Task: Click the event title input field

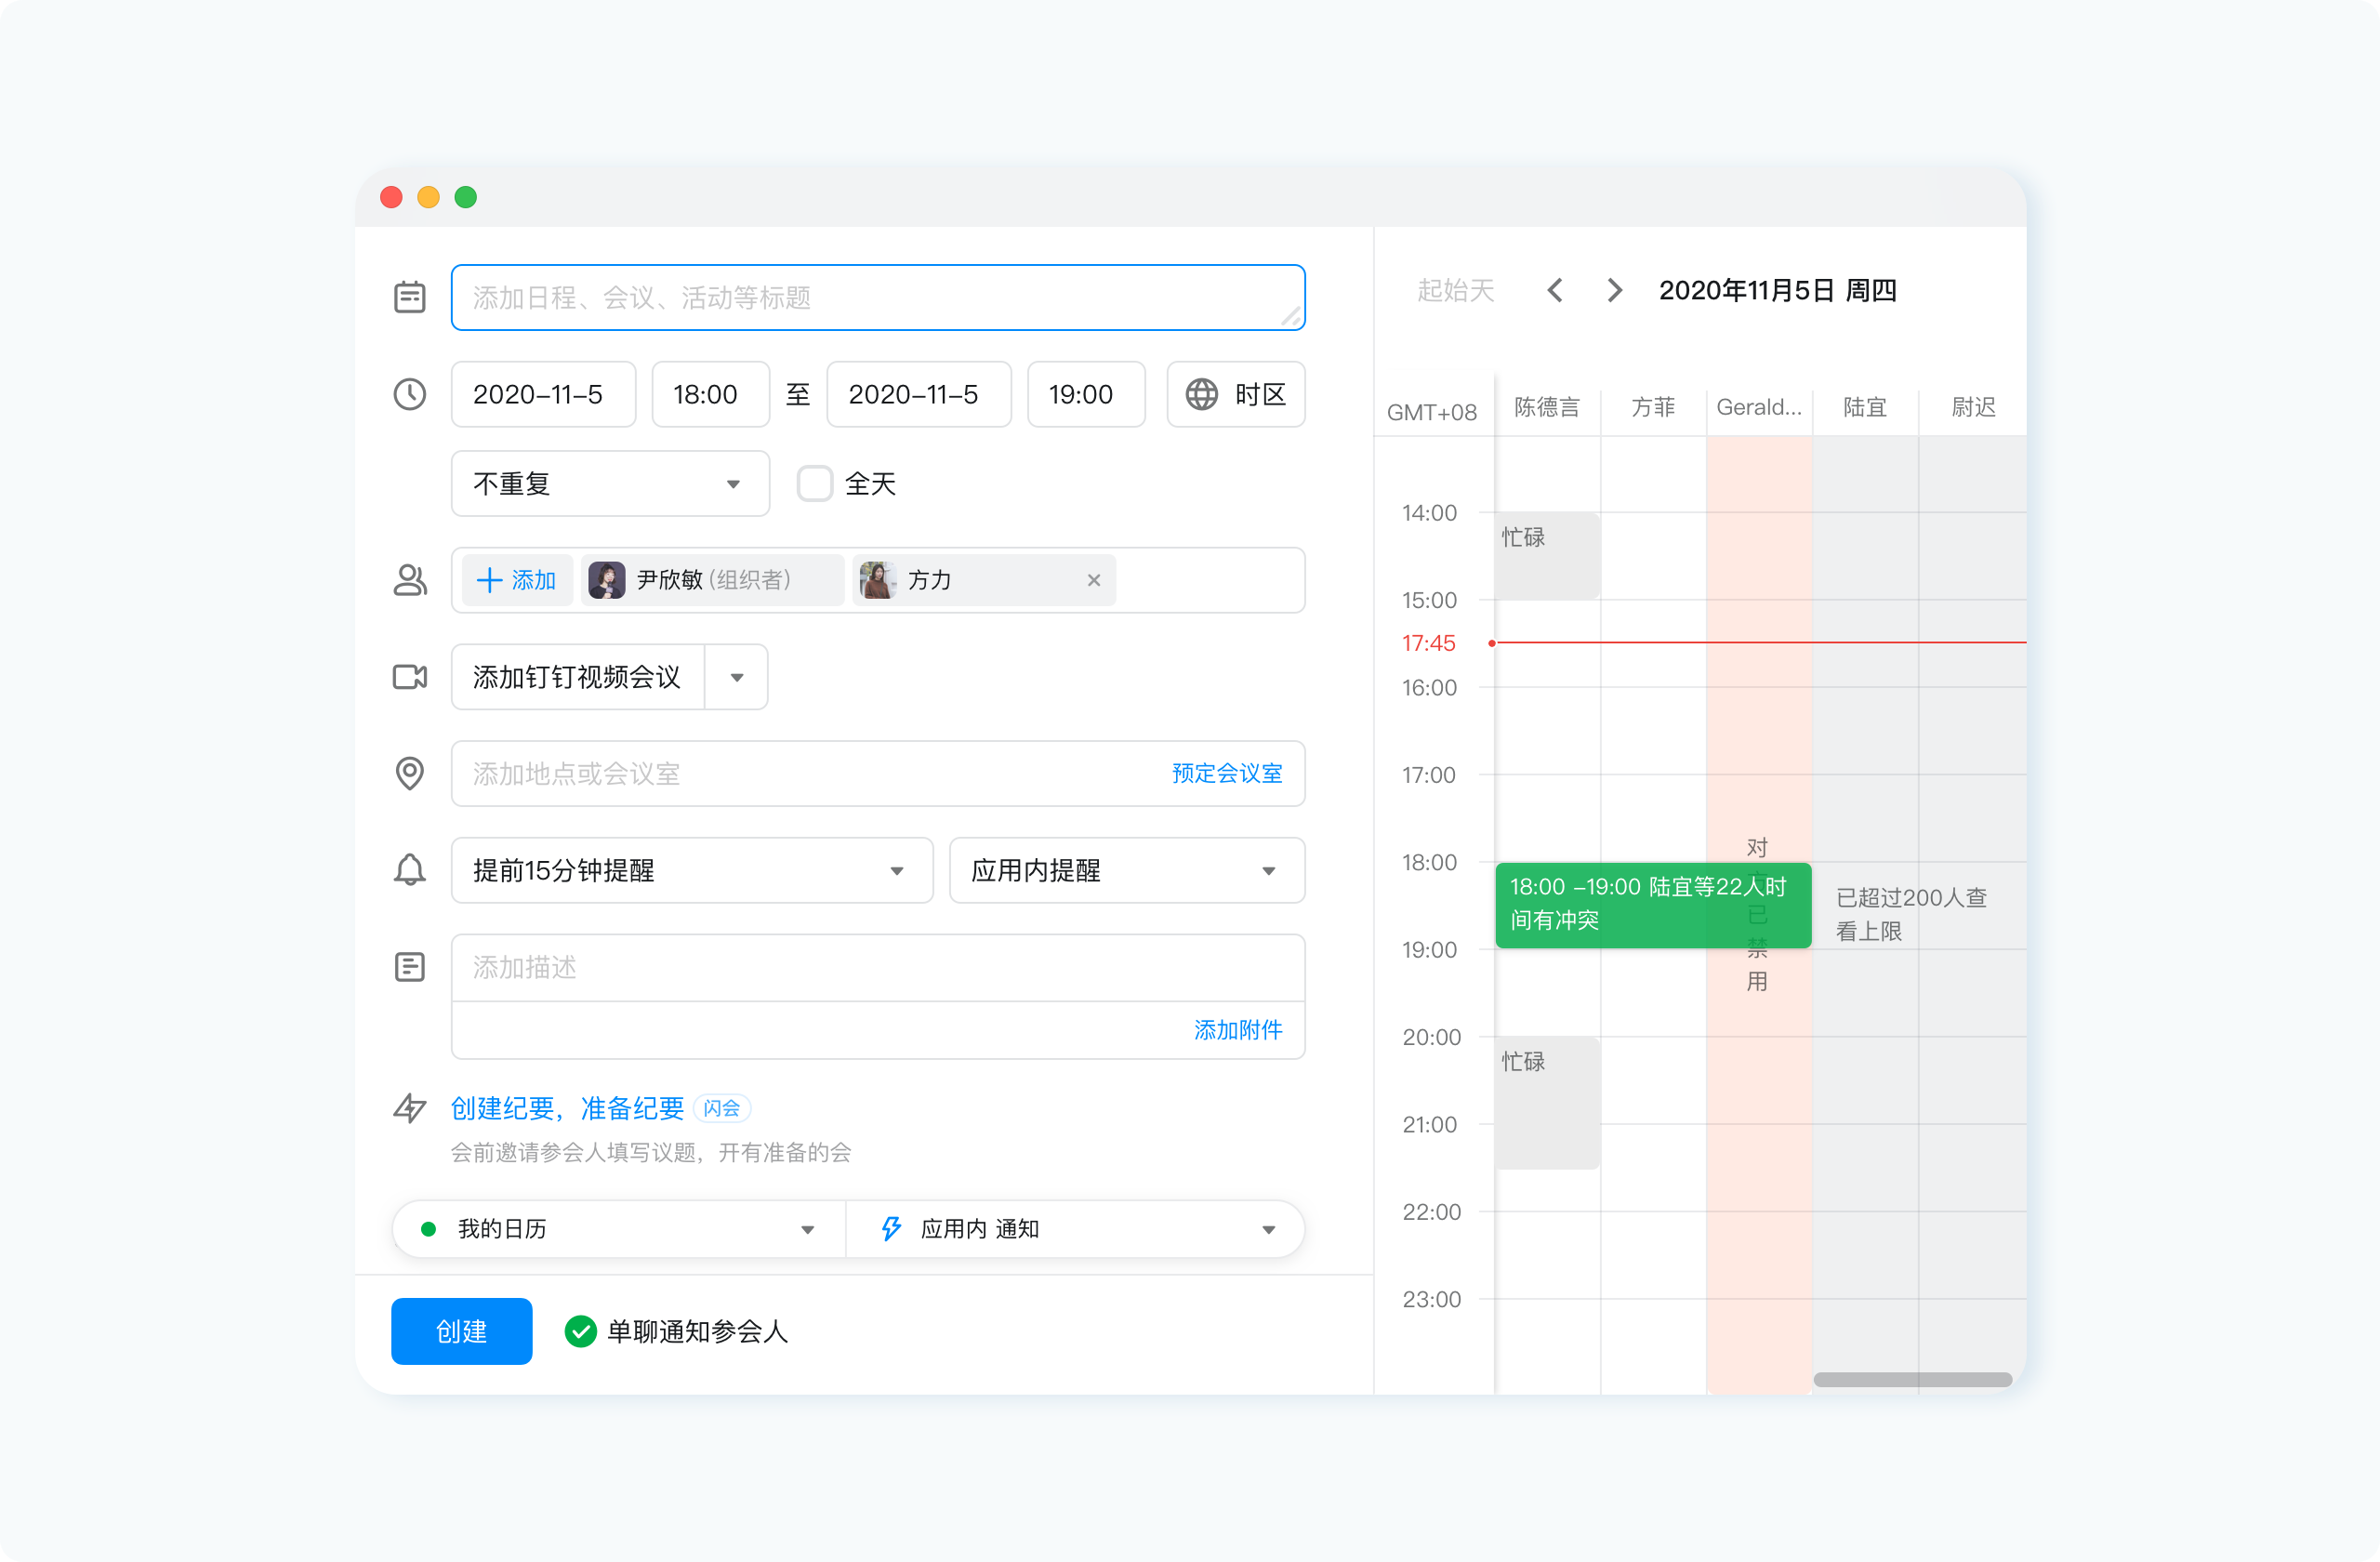Action: point(877,297)
